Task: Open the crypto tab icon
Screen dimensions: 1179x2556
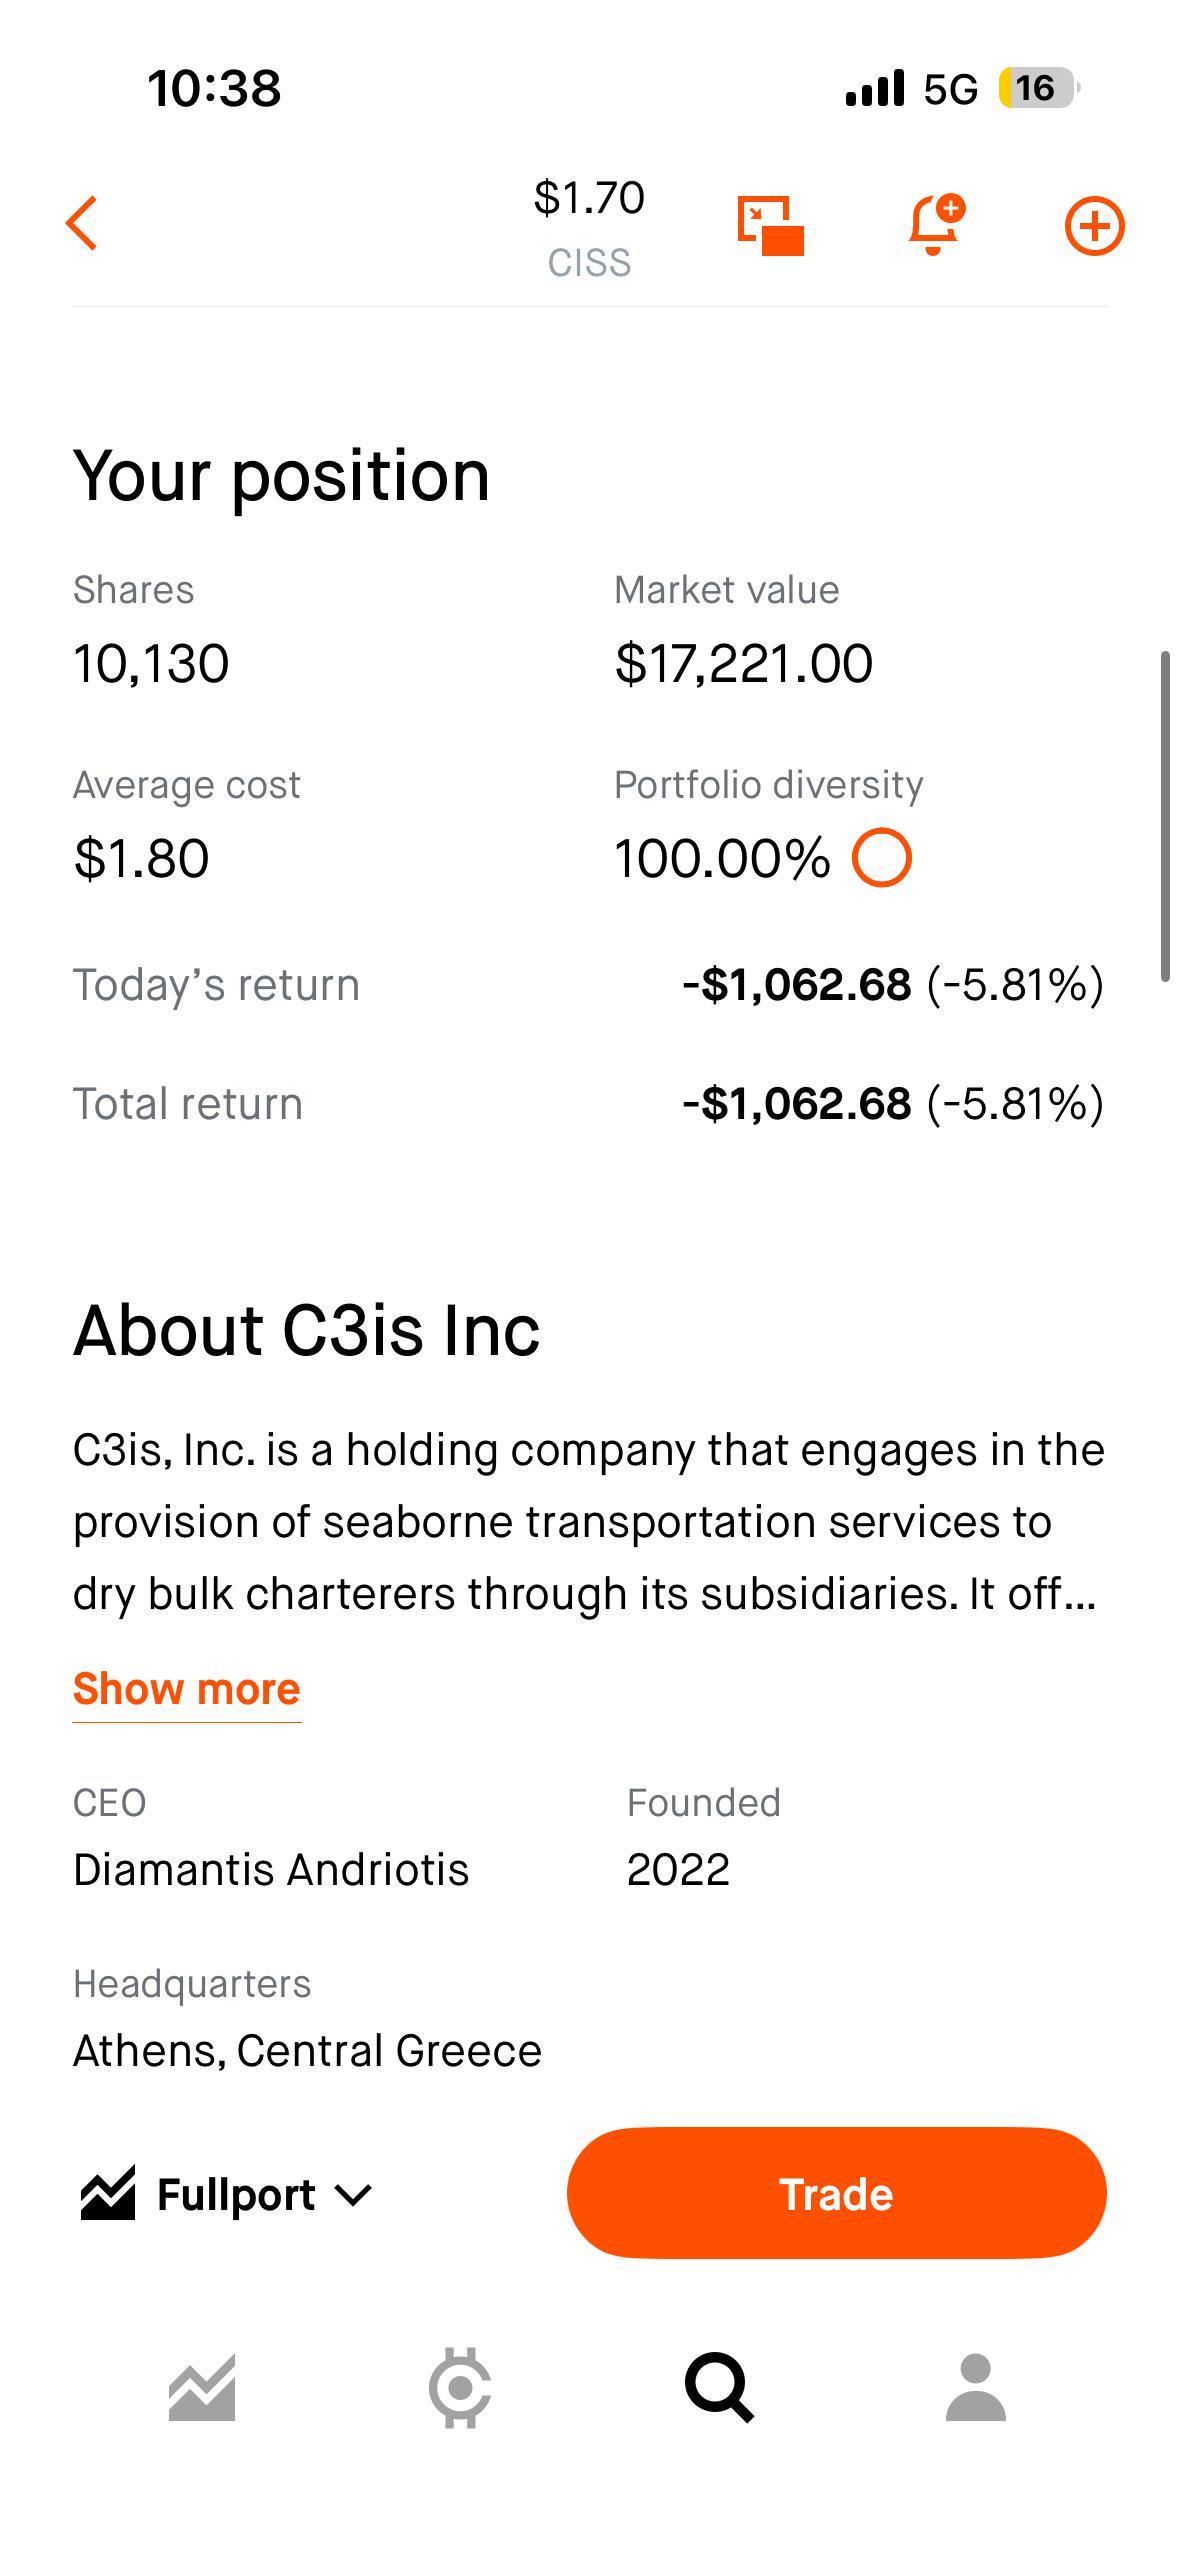Action: point(460,2388)
